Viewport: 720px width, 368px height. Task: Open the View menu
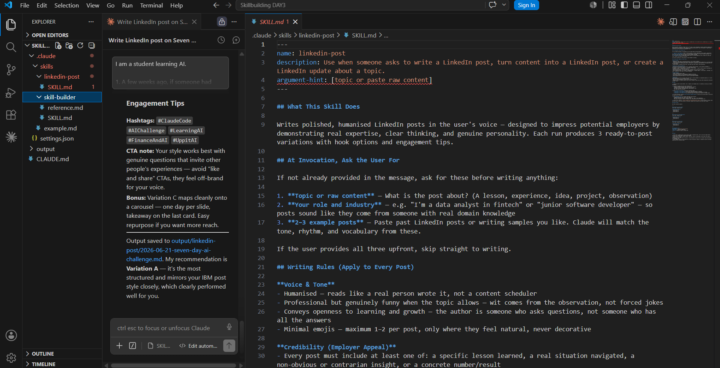click(92, 5)
